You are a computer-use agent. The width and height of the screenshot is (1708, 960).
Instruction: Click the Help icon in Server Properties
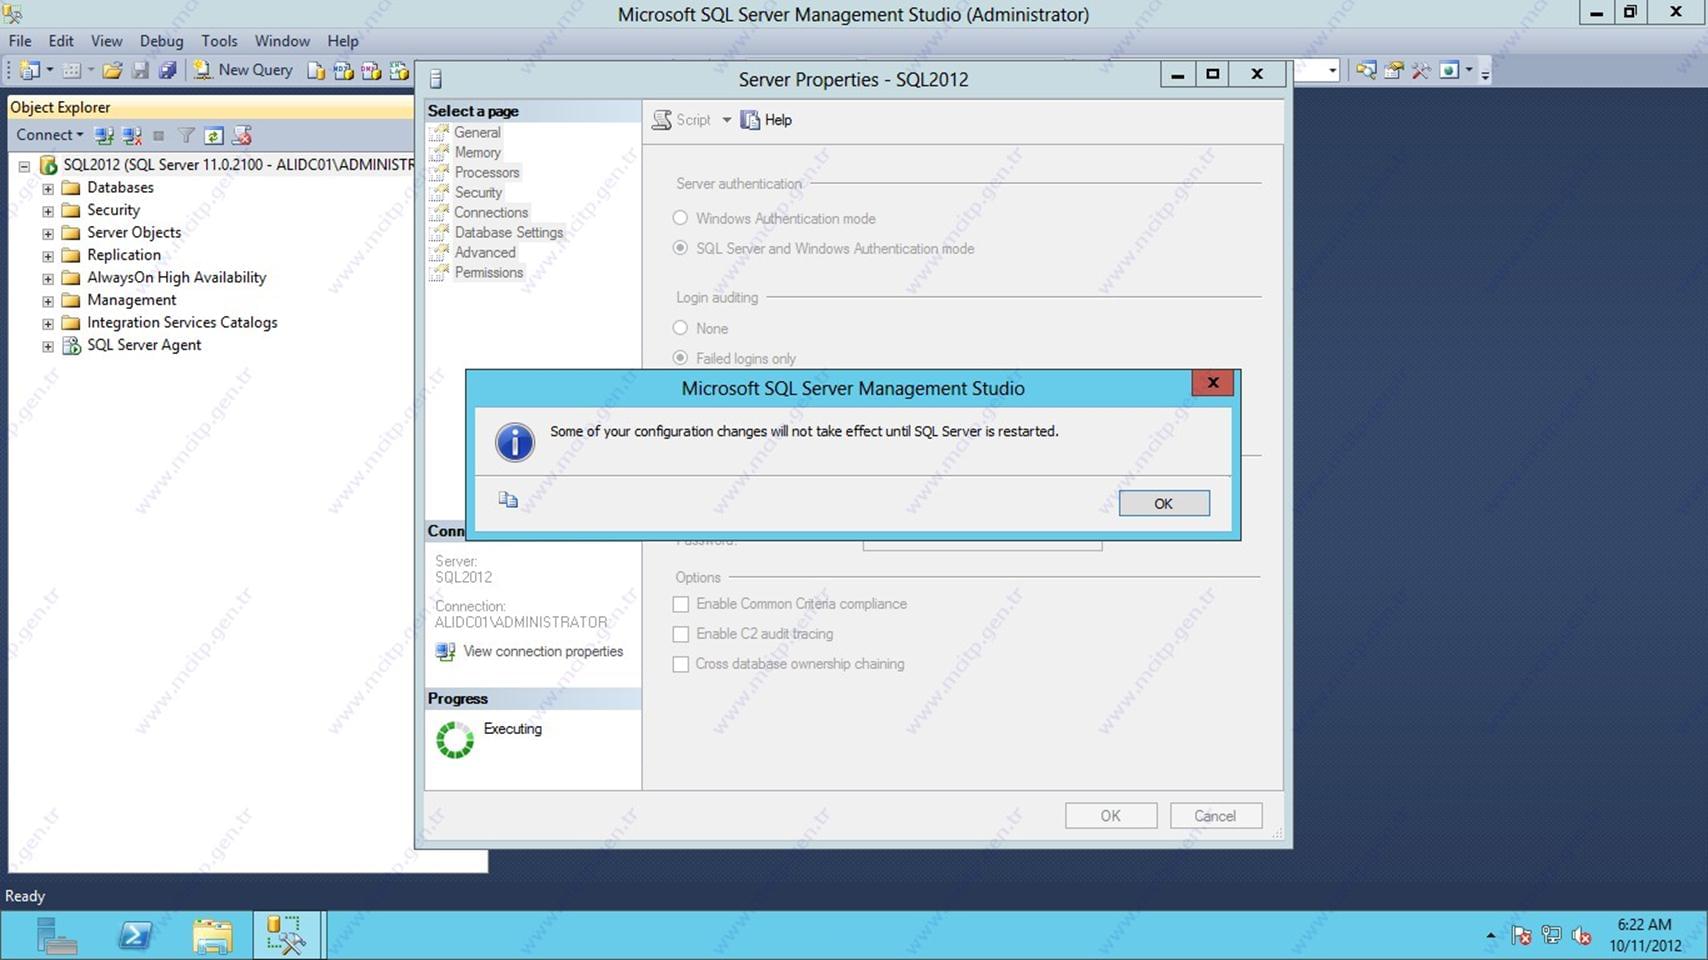point(750,120)
